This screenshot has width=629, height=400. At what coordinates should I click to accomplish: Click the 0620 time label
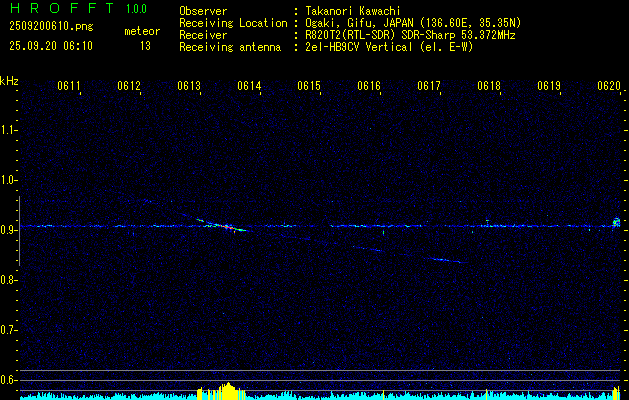[x=609, y=87]
